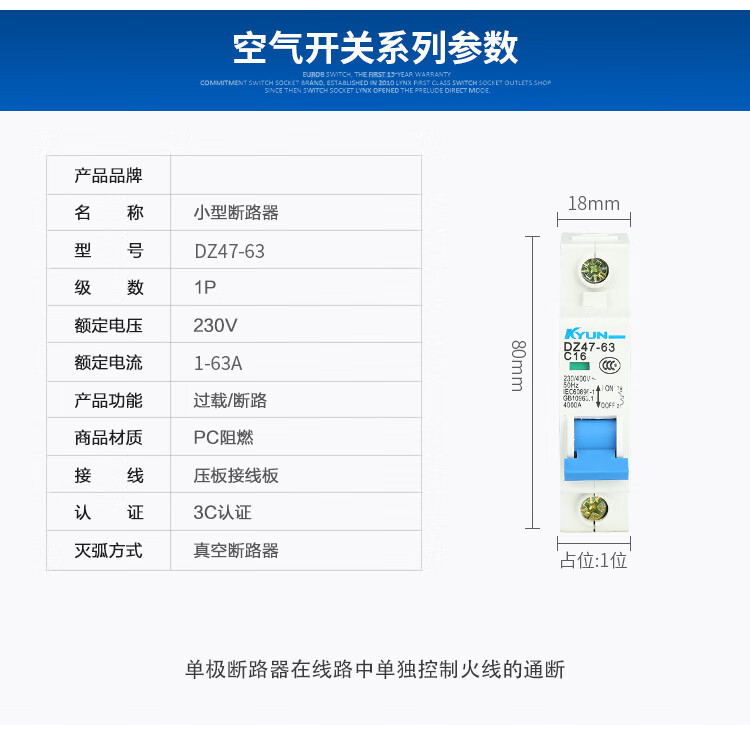Click the 真空断路器 arc extinguishing value
The height and width of the screenshot is (731, 750).
pyautogui.click(x=236, y=550)
